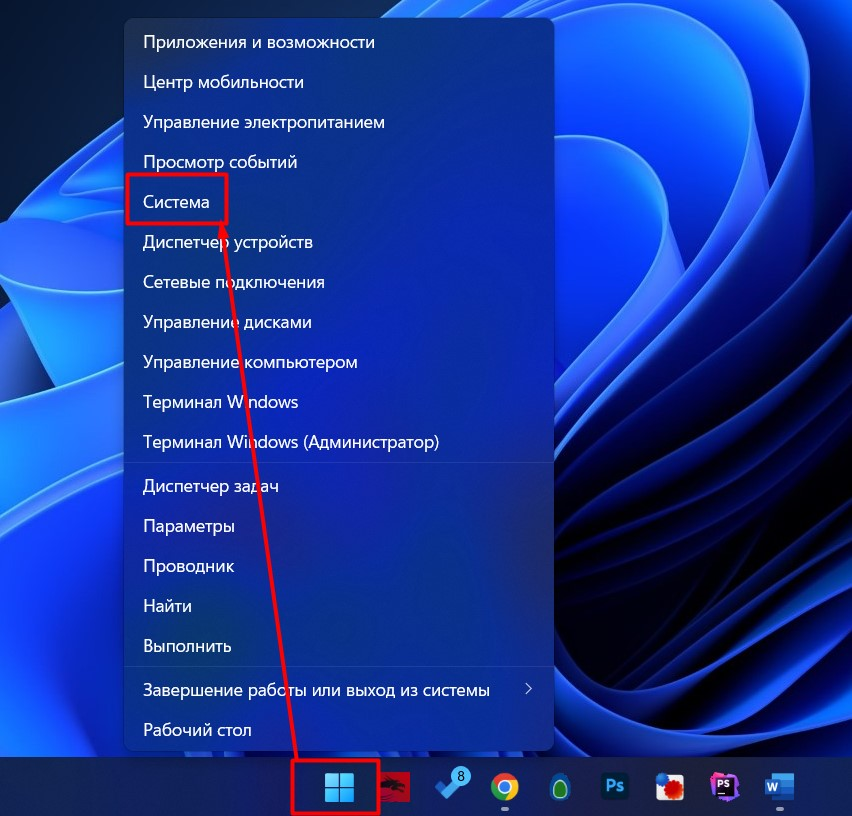Choose Управление электропитанием
Viewport: 852px width, 816px height.
339,122
